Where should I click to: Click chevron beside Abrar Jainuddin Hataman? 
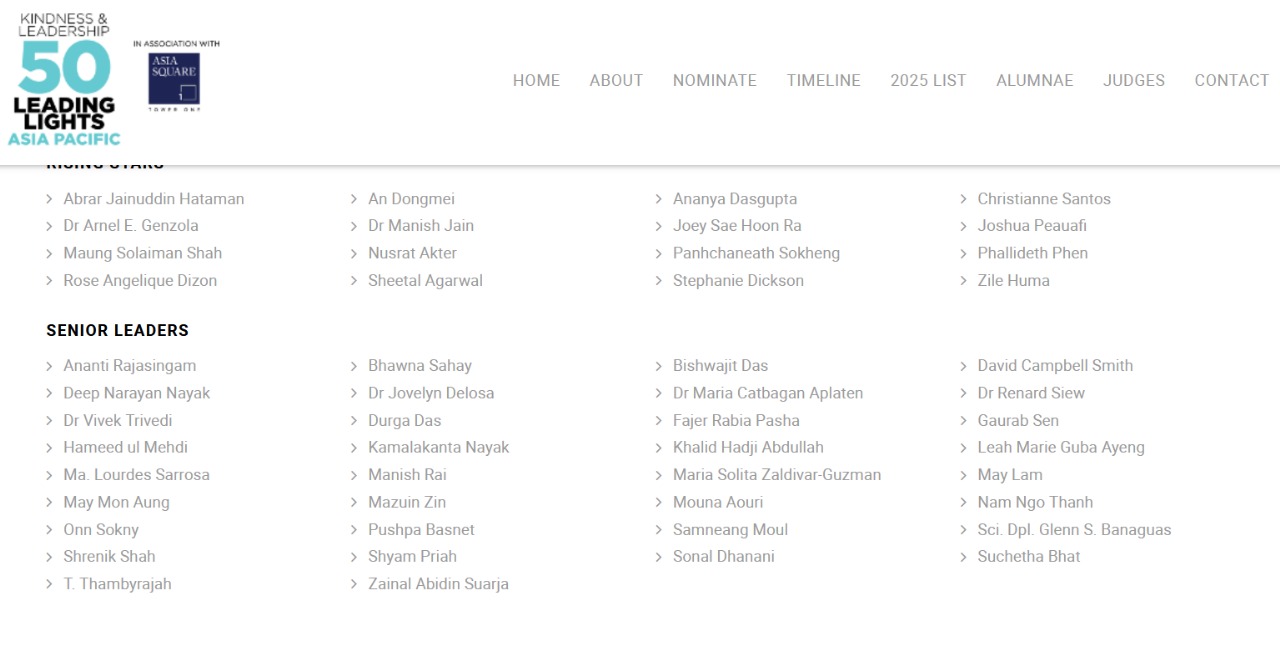pos(49,199)
